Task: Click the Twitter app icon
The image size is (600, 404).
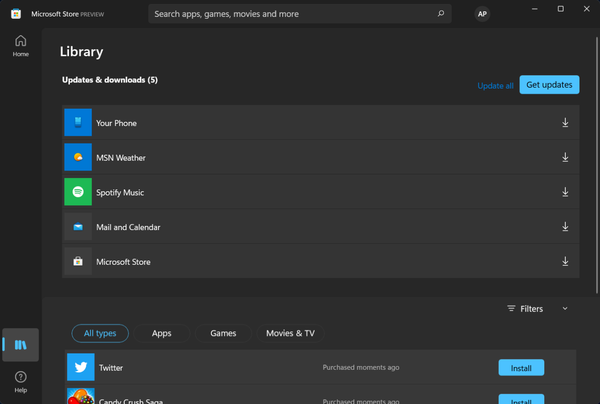Action: pyautogui.click(x=81, y=367)
